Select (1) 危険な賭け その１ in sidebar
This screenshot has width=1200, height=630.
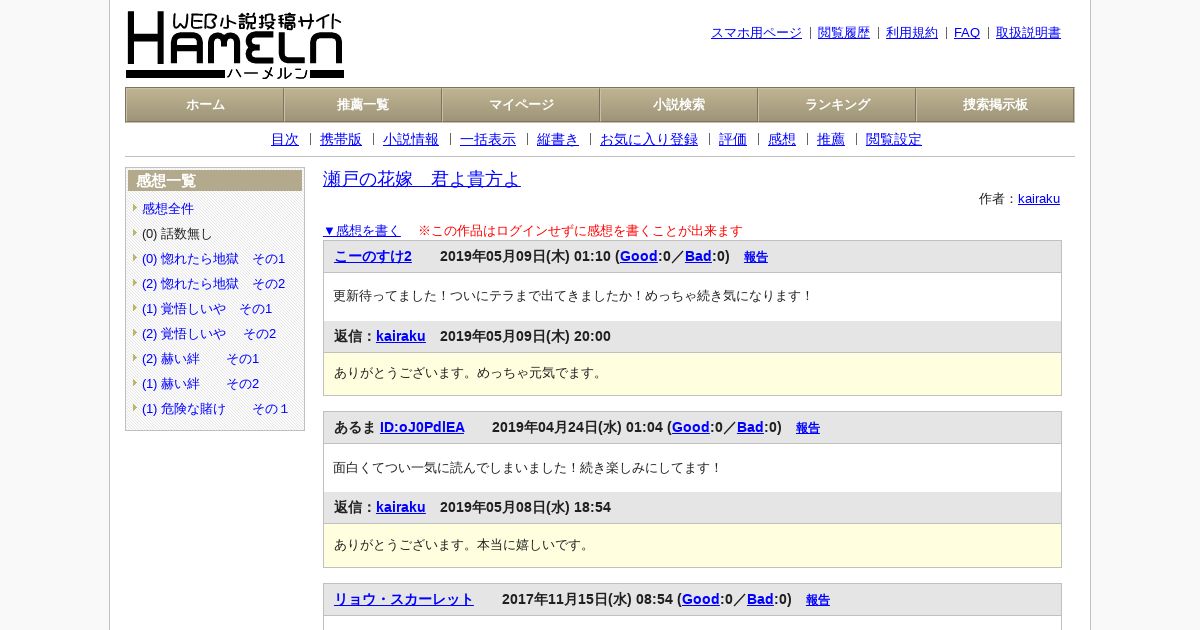(215, 409)
